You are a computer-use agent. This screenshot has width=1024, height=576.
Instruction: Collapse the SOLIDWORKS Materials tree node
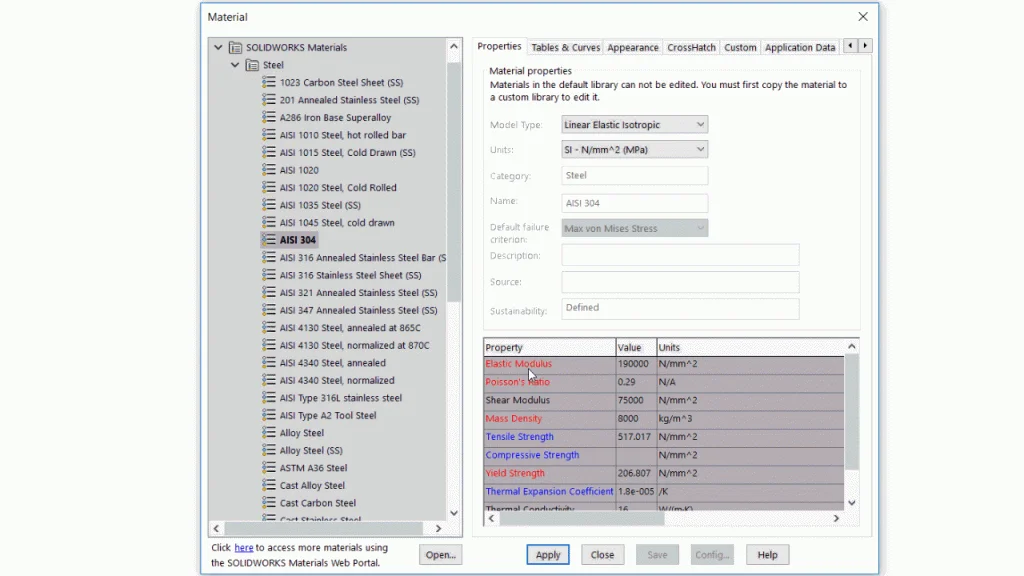coord(218,47)
